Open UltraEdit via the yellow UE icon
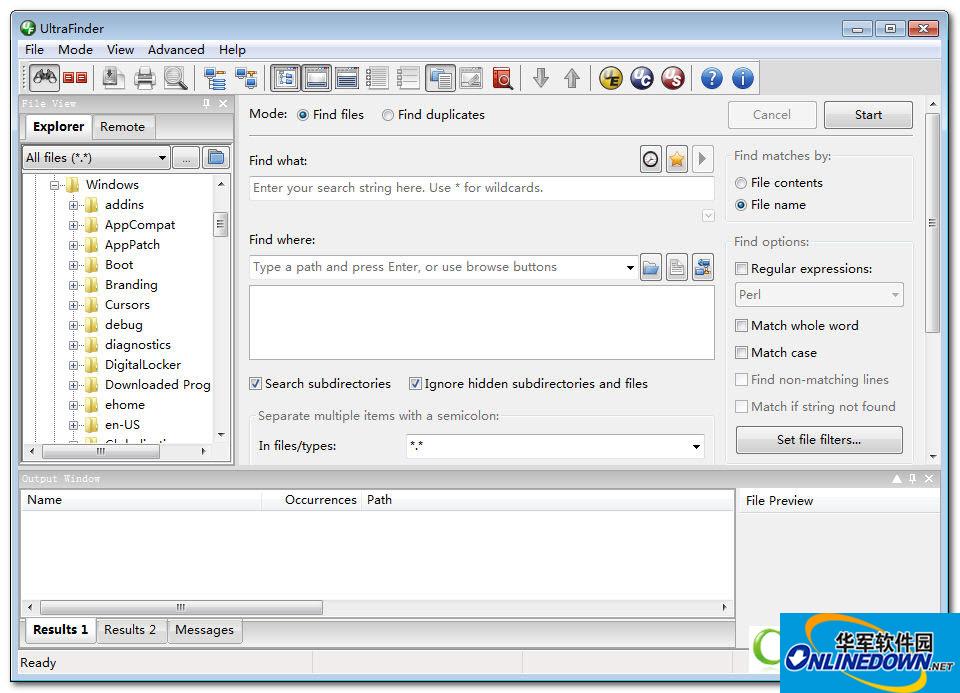Viewport: 960px width, 693px height. coord(611,78)
